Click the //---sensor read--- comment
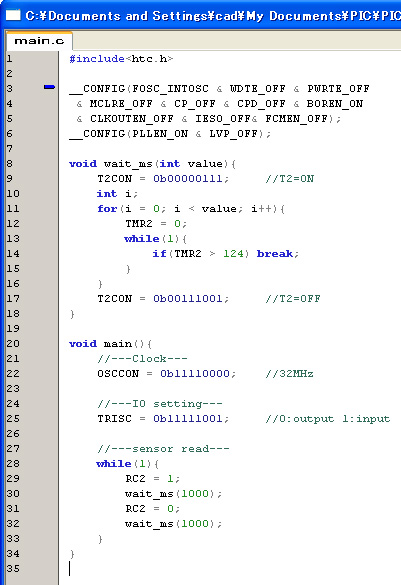 [163, 449]
